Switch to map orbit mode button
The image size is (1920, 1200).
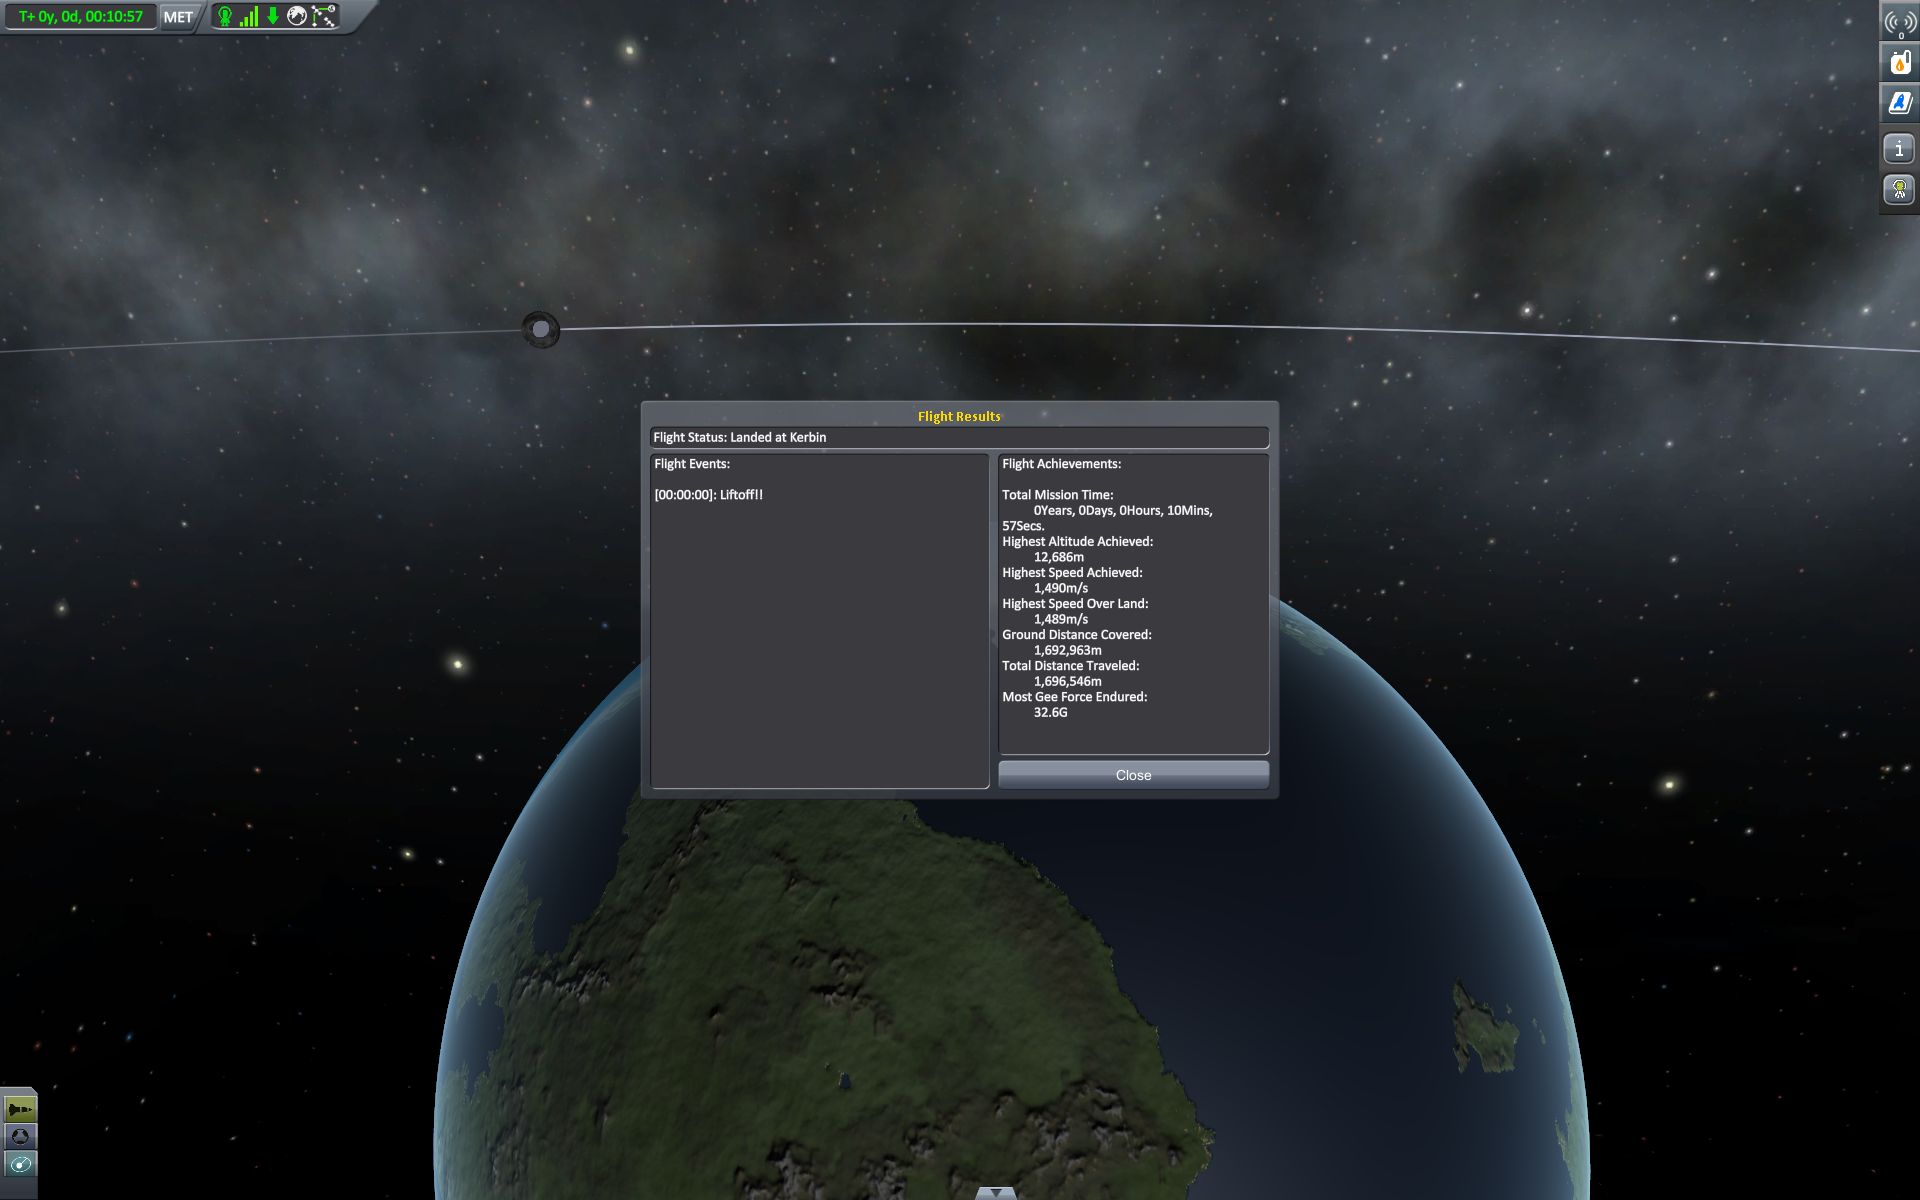tap(20, 1164)
